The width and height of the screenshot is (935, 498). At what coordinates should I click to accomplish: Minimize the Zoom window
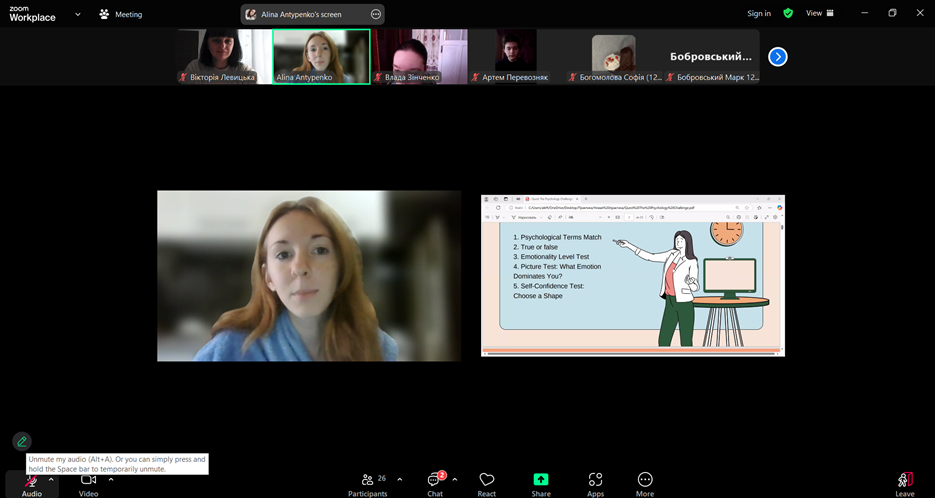[865, 13]
